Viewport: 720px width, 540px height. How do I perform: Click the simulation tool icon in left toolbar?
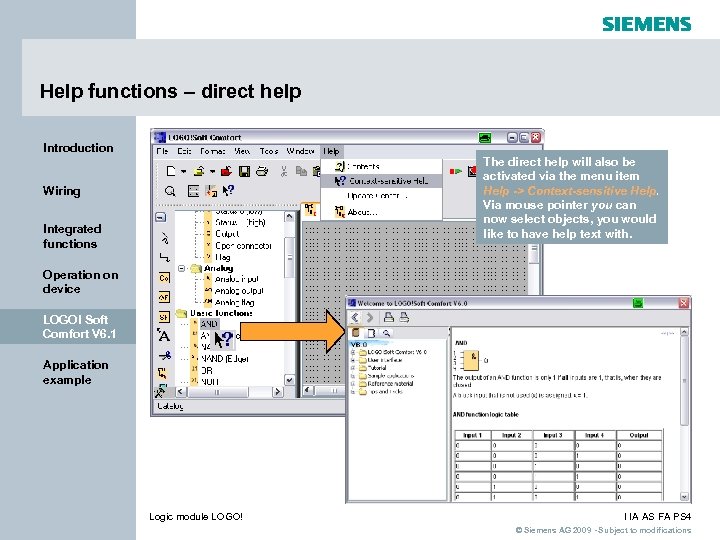point(163,373)
